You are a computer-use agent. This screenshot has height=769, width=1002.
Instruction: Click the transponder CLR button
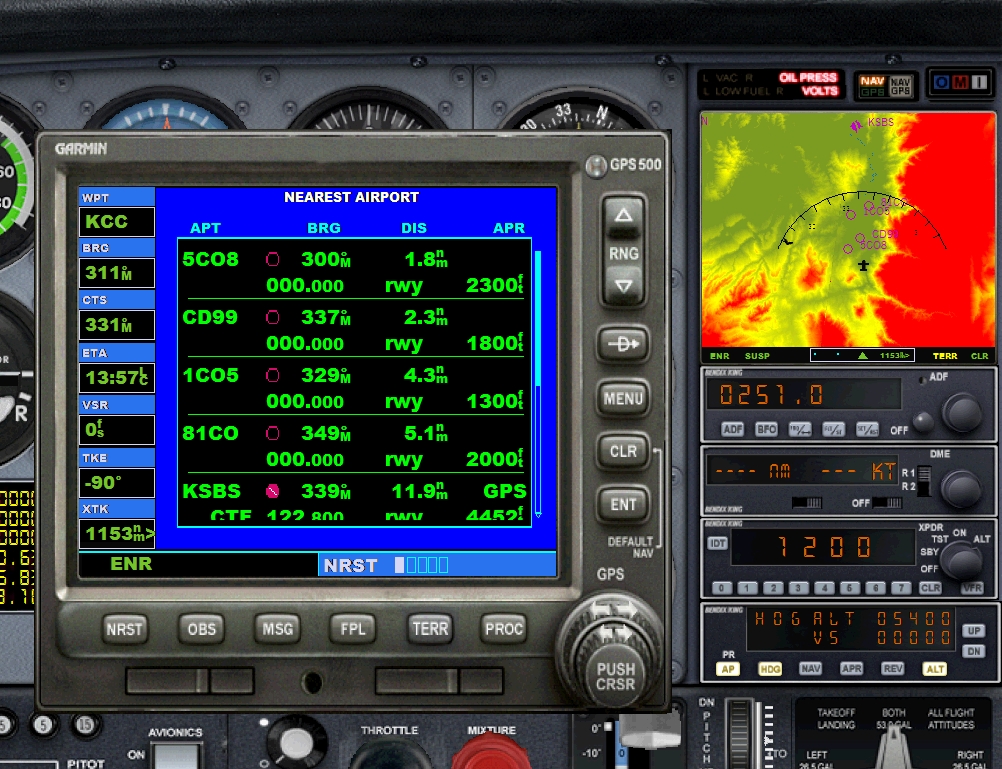pos(930,588)
